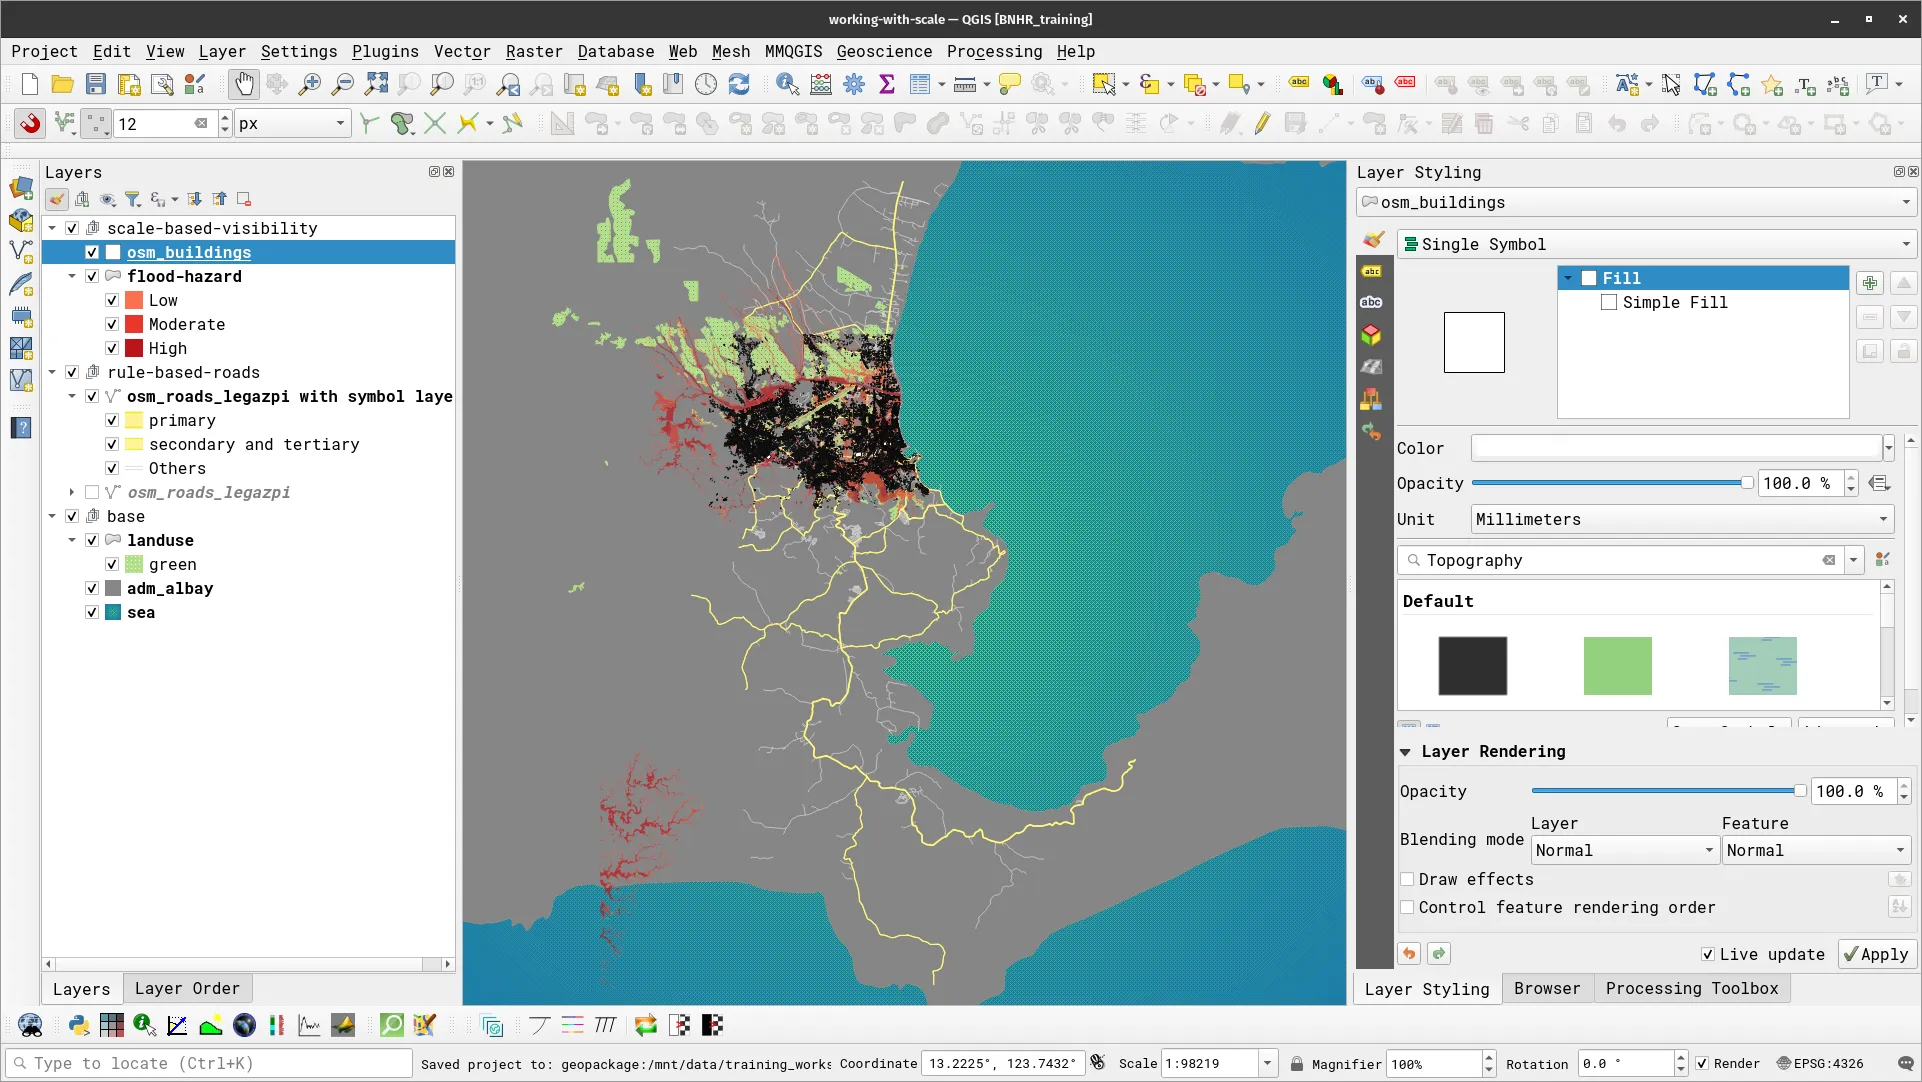Enable Draw effects in Layer Rendering
Image resolution: width=1922 pixels, height=1082 pixels.
pyautogui.click(x=1408, y=879)
